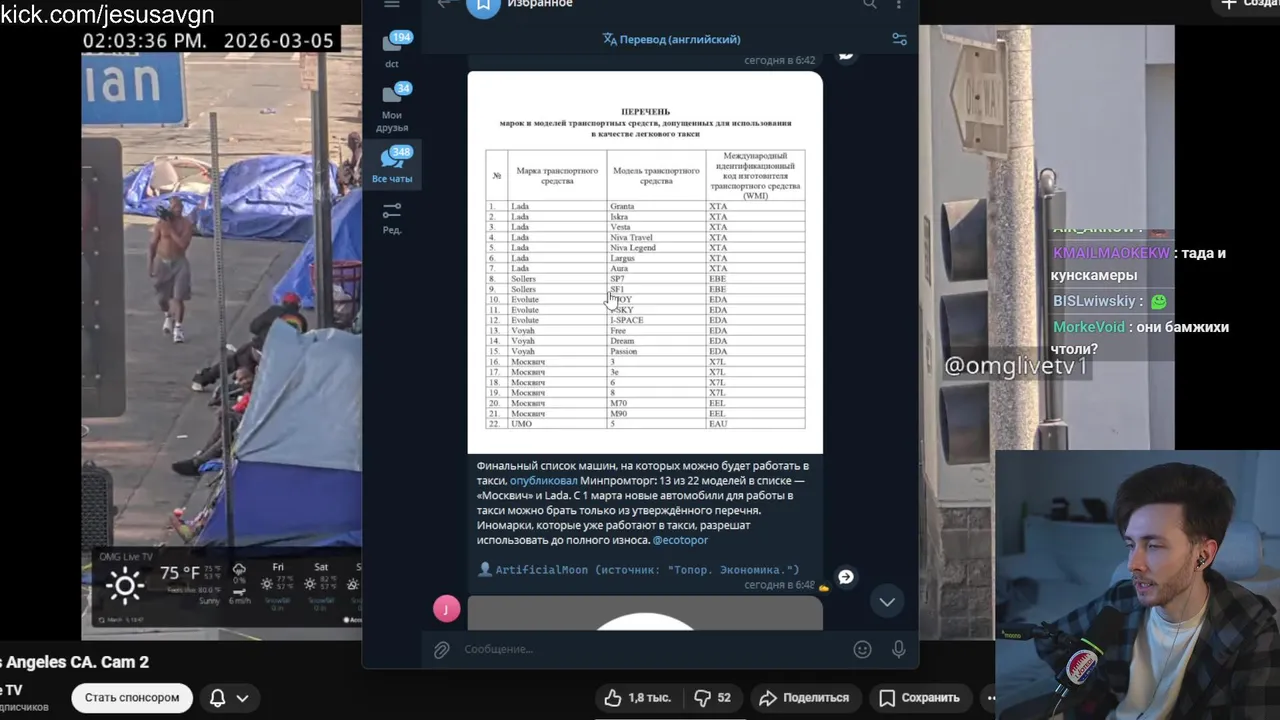Open the taxi vehicle list image
This screenshot has width=1280, height=720.
pyautogui.click(x=645, y=262)
